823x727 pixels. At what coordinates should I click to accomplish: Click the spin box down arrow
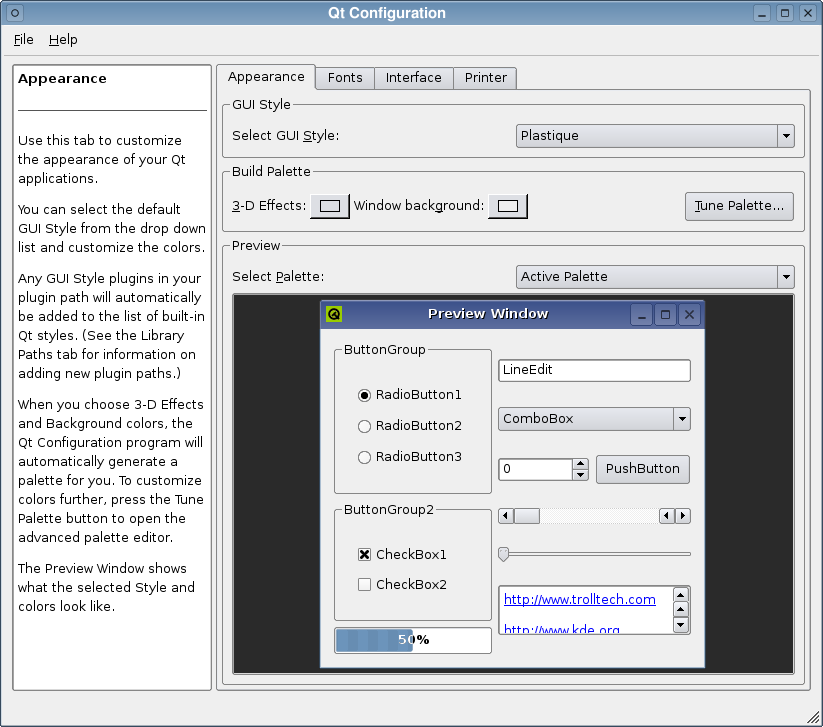580,475
